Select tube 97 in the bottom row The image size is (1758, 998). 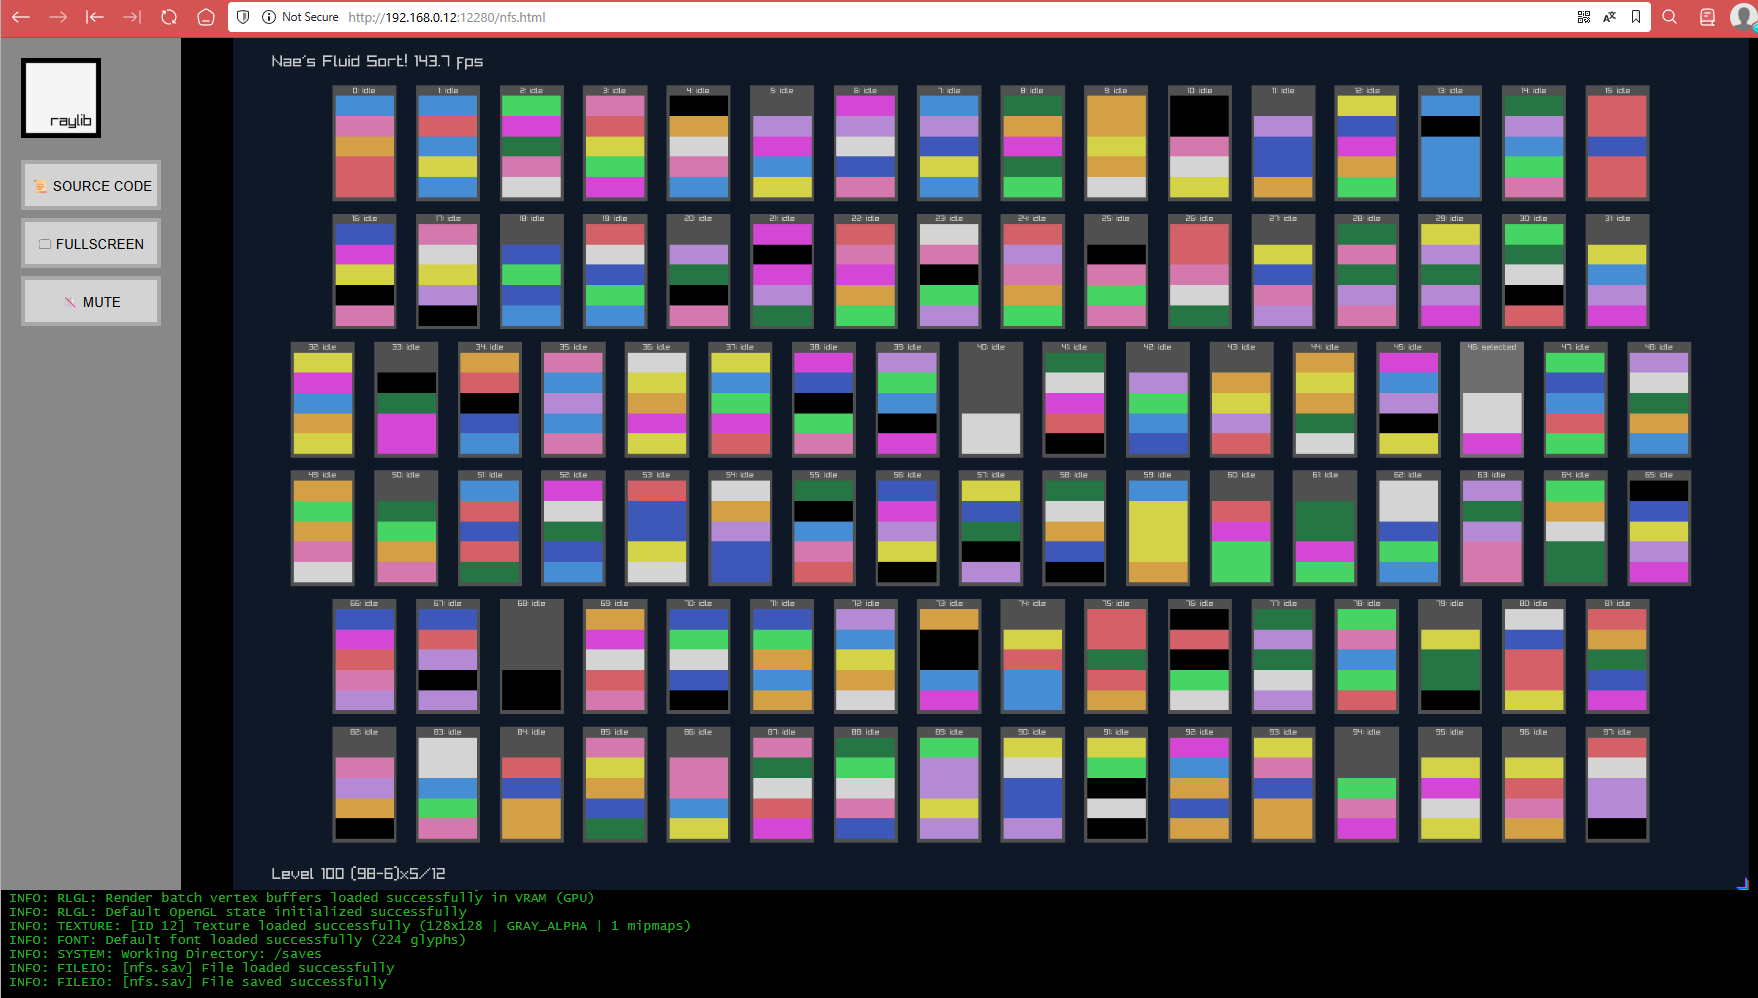pos(1617,785)
